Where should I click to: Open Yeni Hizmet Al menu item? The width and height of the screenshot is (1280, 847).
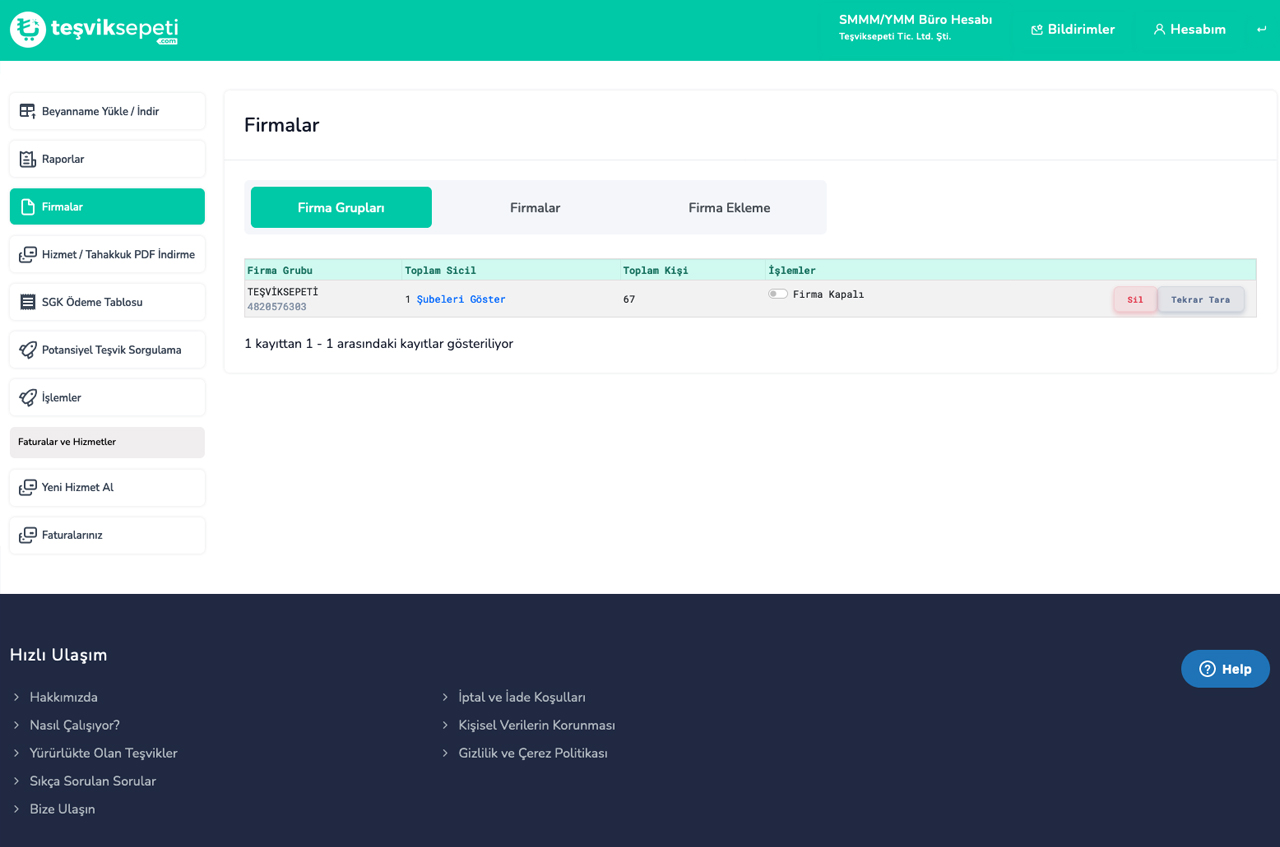click(107, 488)
